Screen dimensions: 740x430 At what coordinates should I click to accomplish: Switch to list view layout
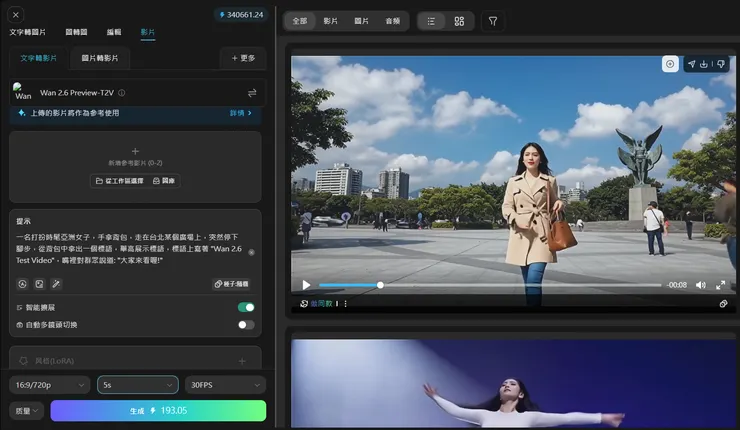tap(431, 21)
